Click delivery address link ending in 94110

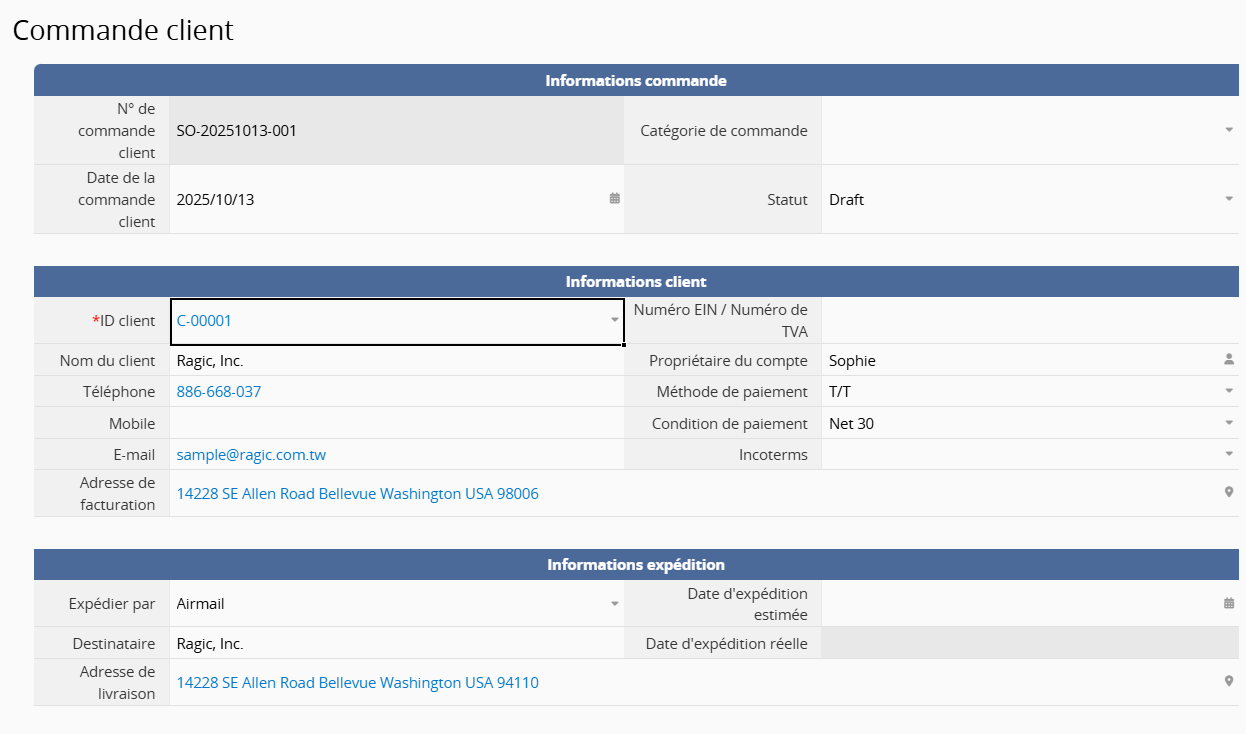coord(357,683)
